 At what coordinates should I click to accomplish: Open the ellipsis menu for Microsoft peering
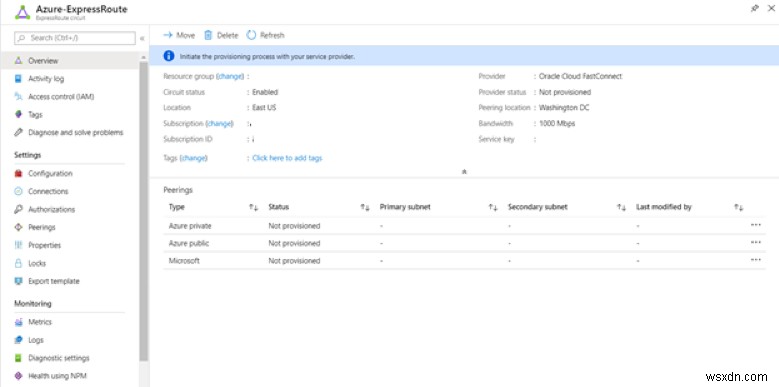[756, 260]
